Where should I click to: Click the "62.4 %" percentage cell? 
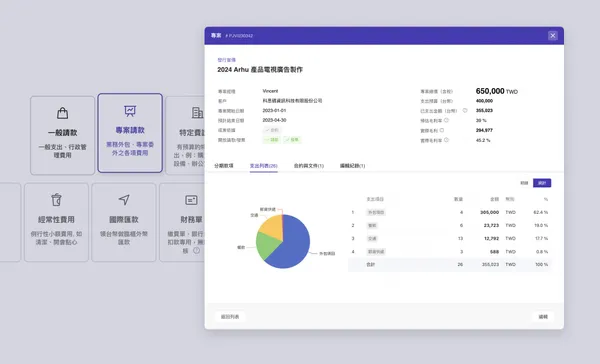click(541, 212)
